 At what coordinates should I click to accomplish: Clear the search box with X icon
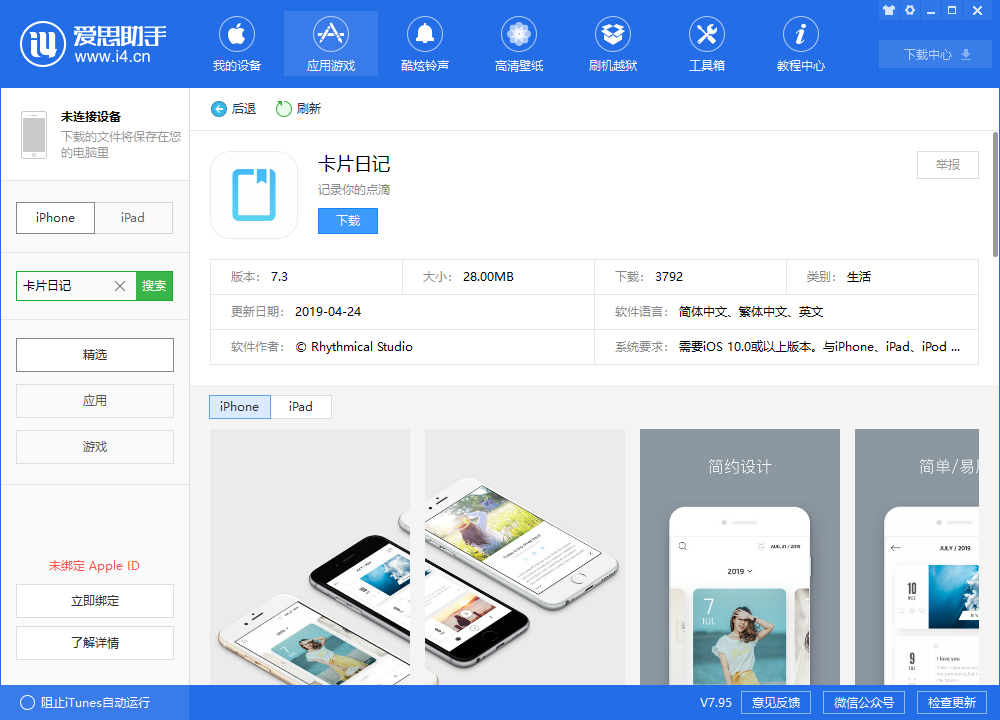pyautogui.click(x=120, y=286)
